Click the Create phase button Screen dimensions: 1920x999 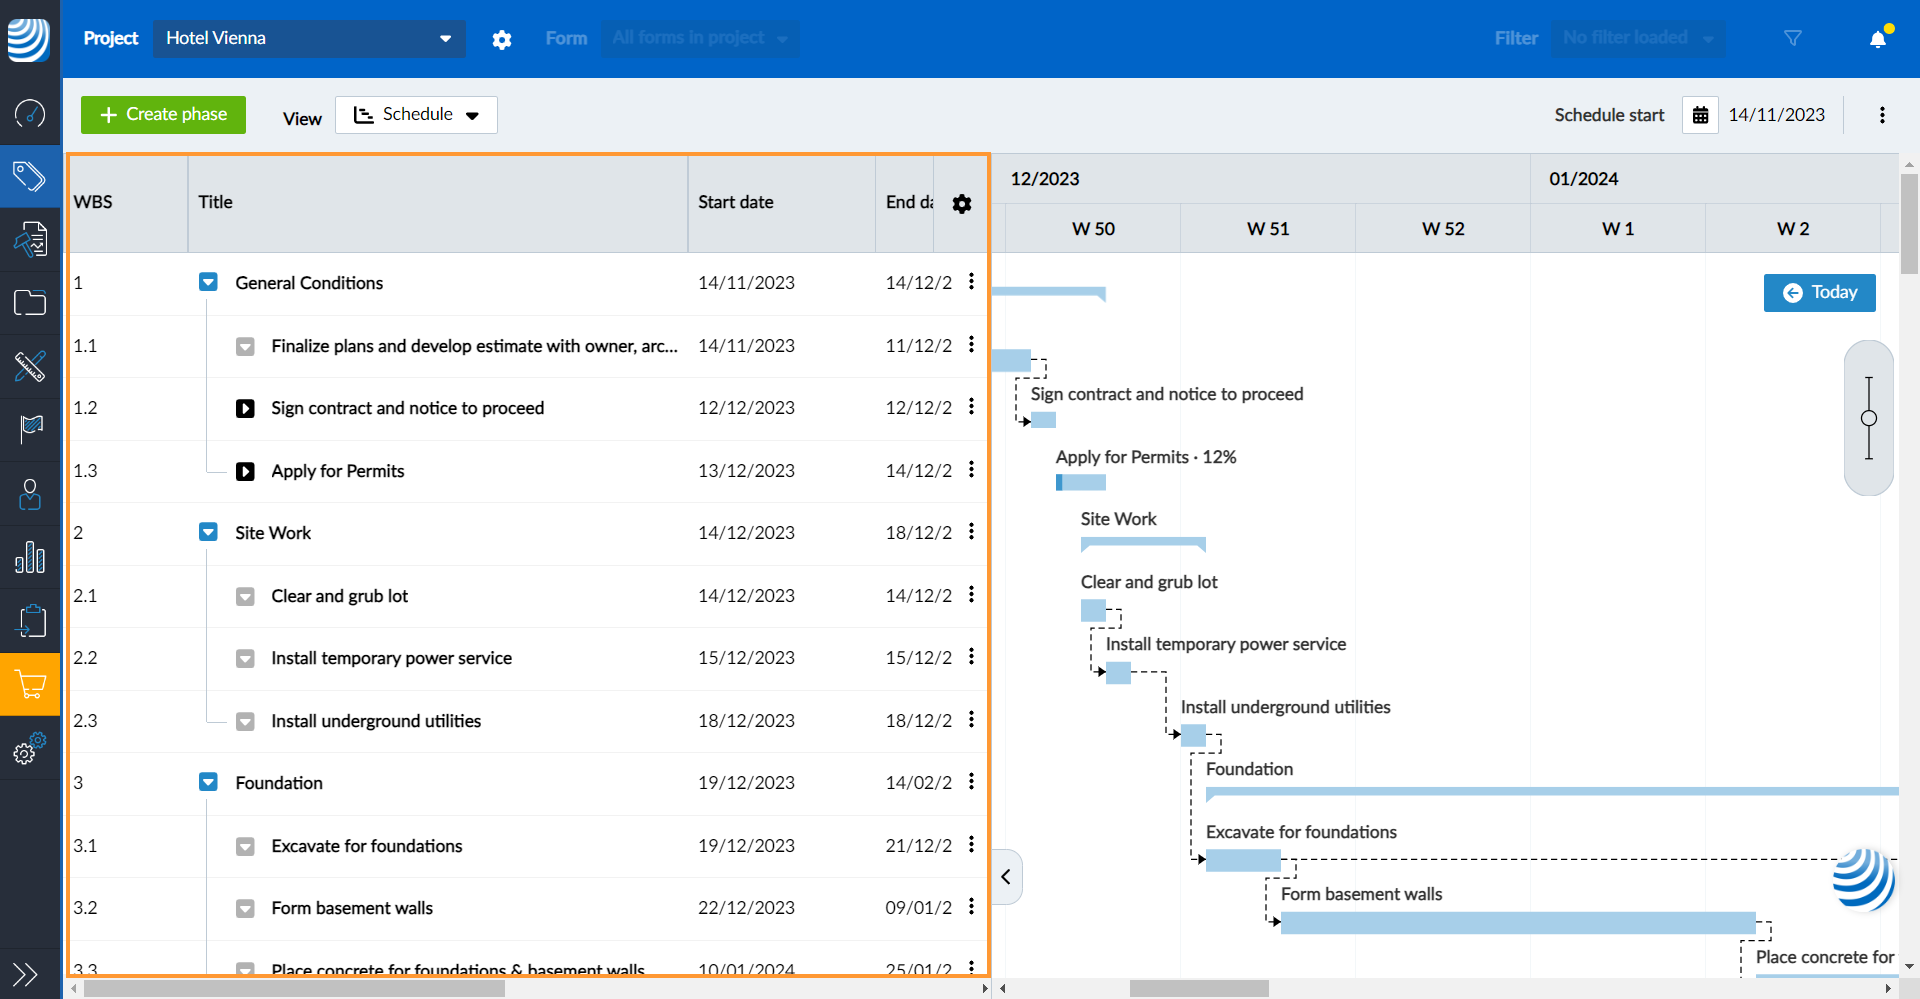(x=163, y=115)
